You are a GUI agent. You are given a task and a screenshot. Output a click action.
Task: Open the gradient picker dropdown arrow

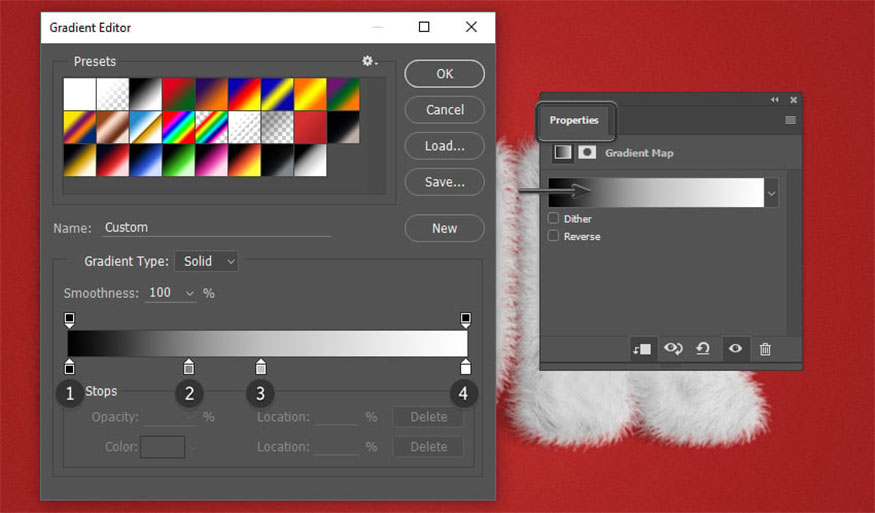(771, 193)
